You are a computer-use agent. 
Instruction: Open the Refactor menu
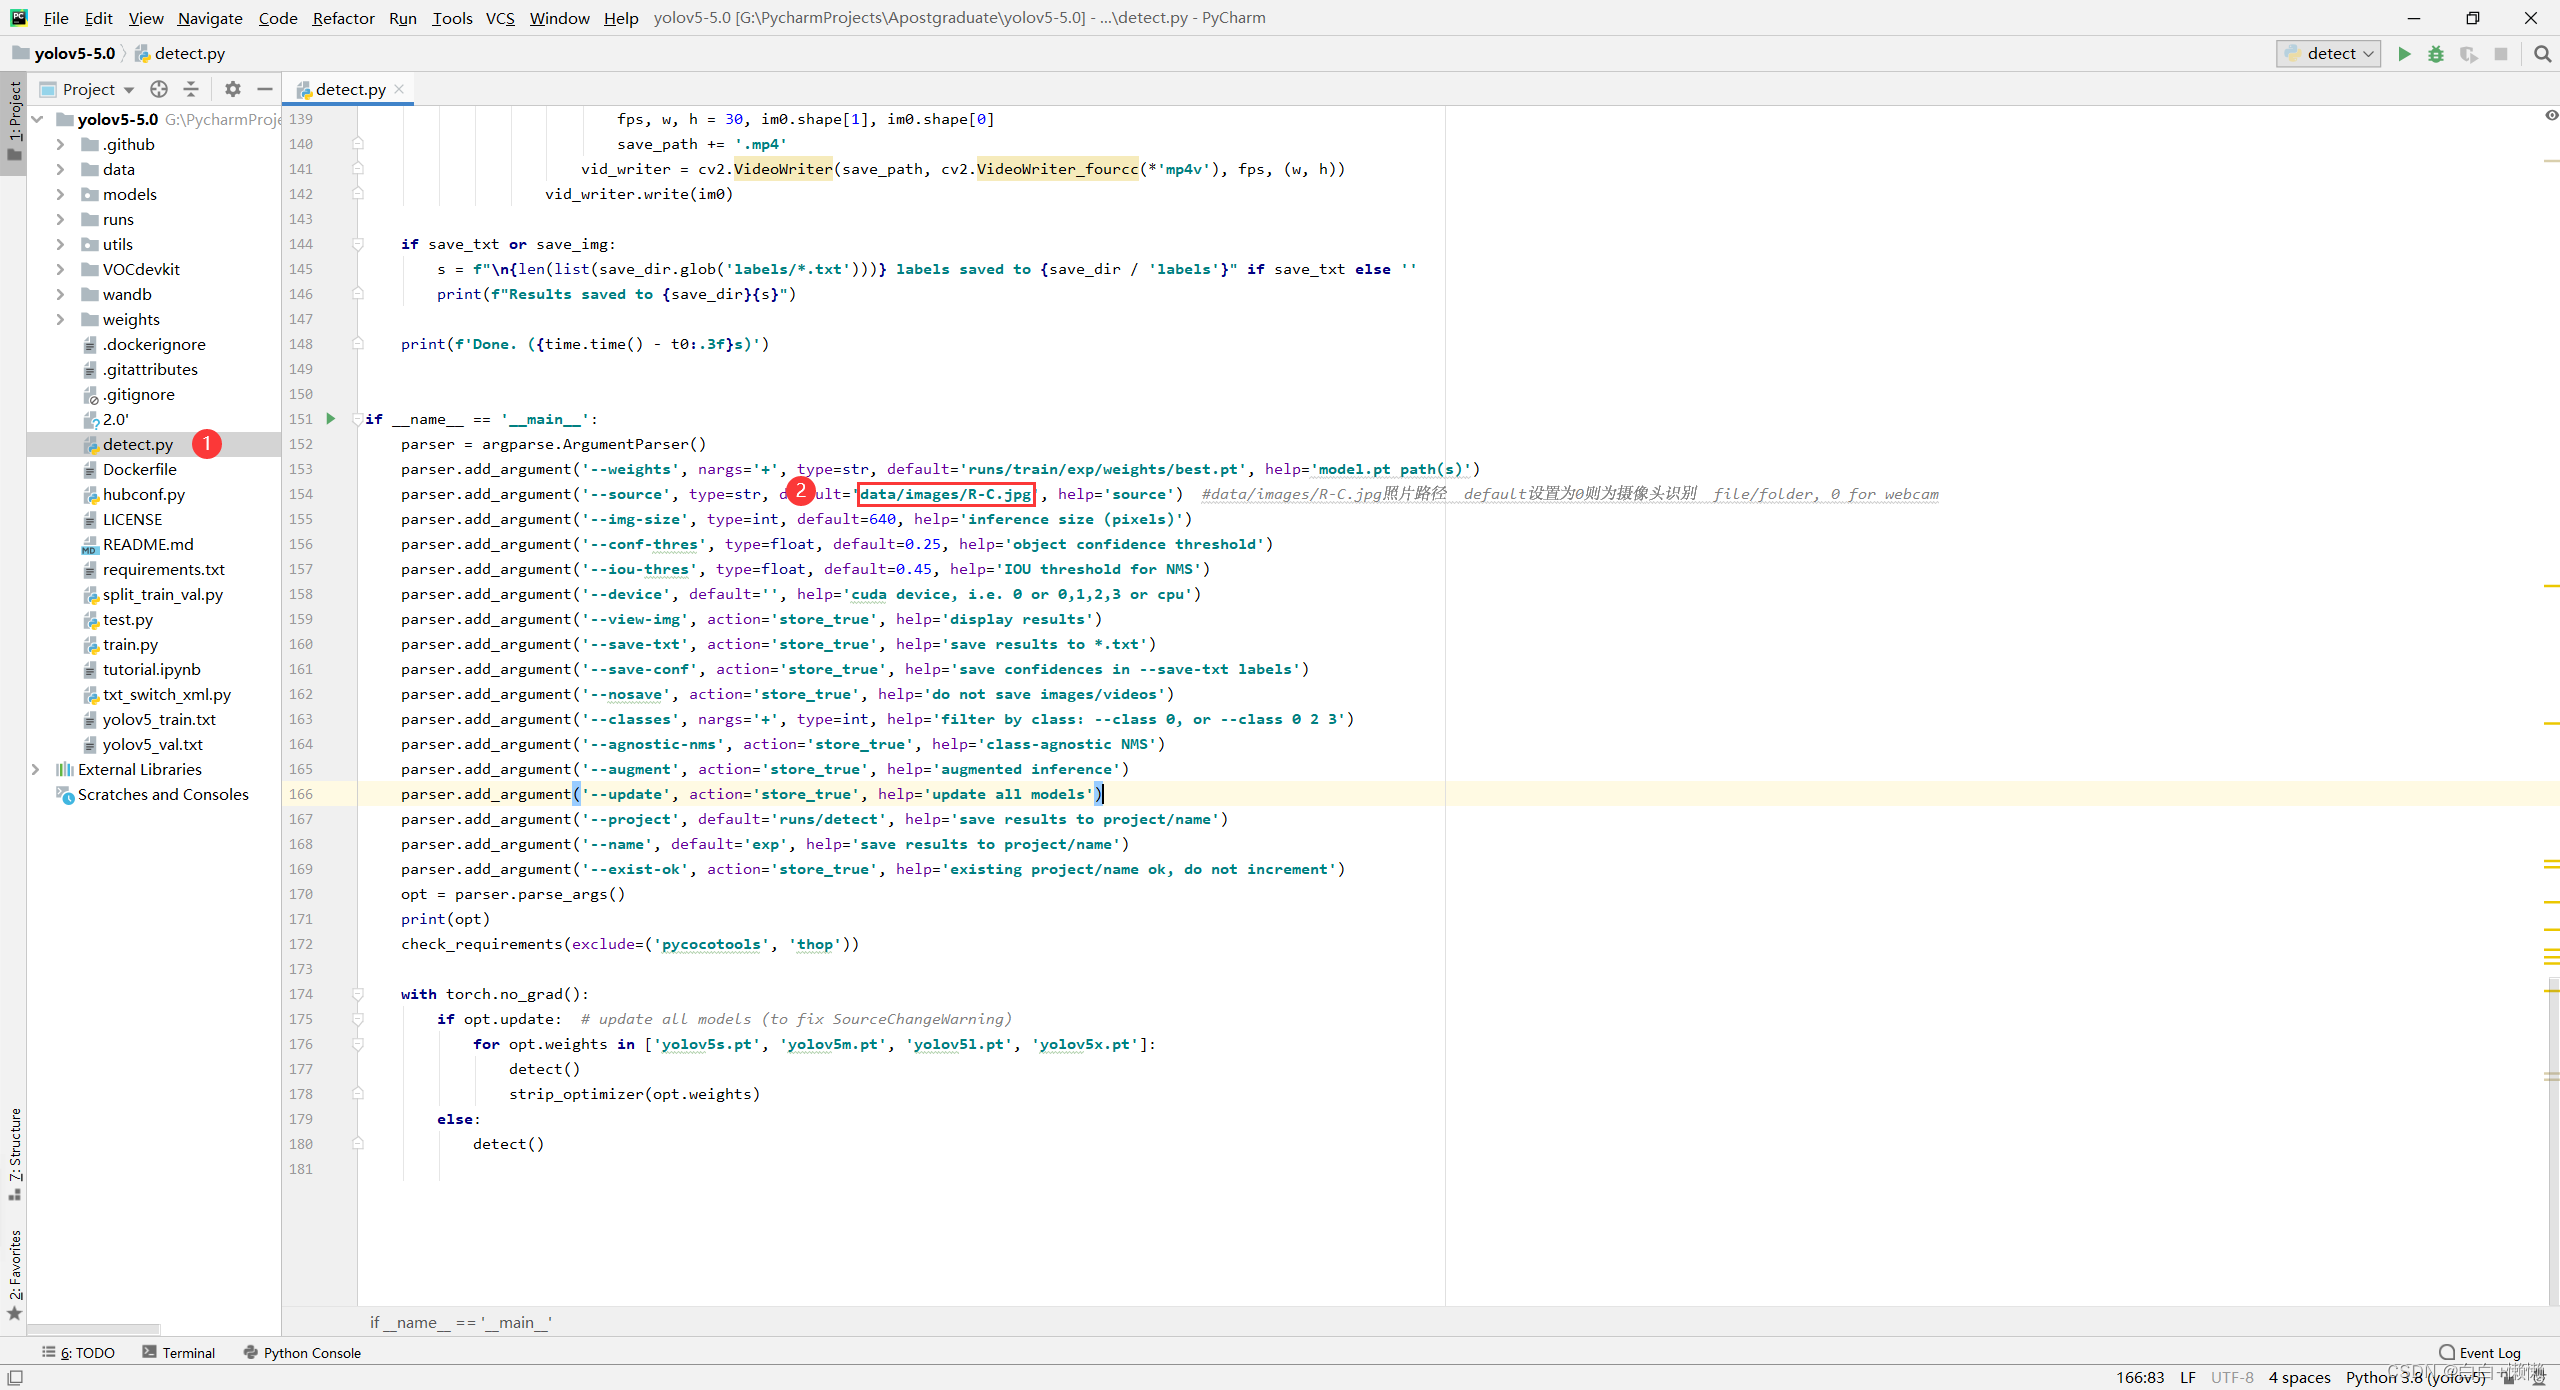tap(343, 18)
